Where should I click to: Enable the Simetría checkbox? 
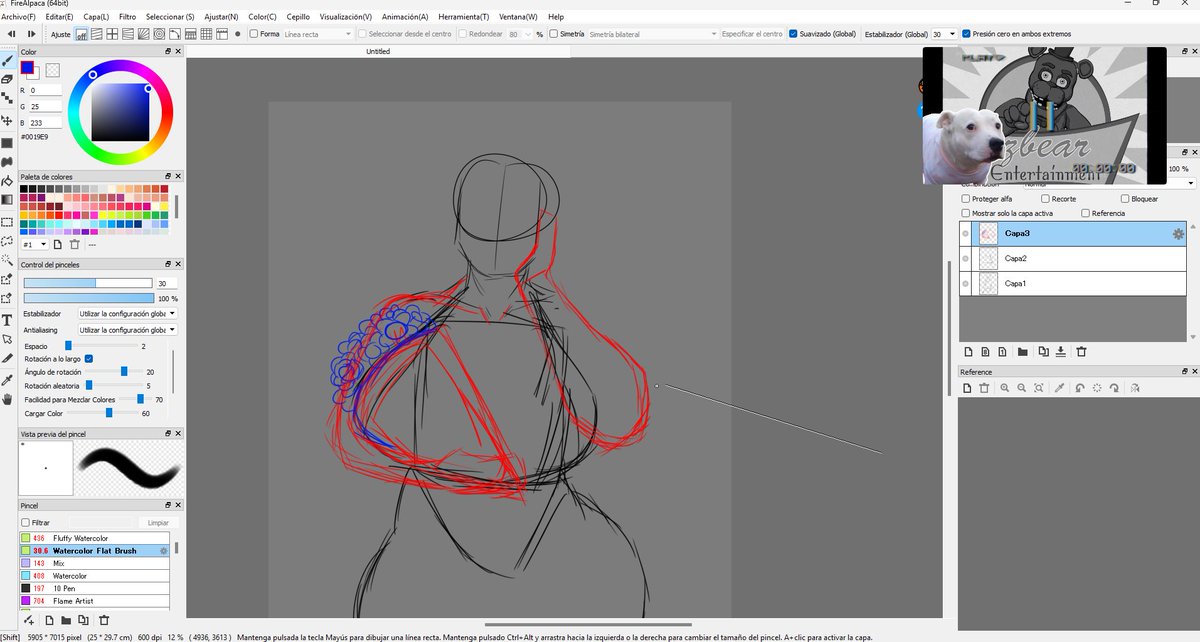coord(552,34)
